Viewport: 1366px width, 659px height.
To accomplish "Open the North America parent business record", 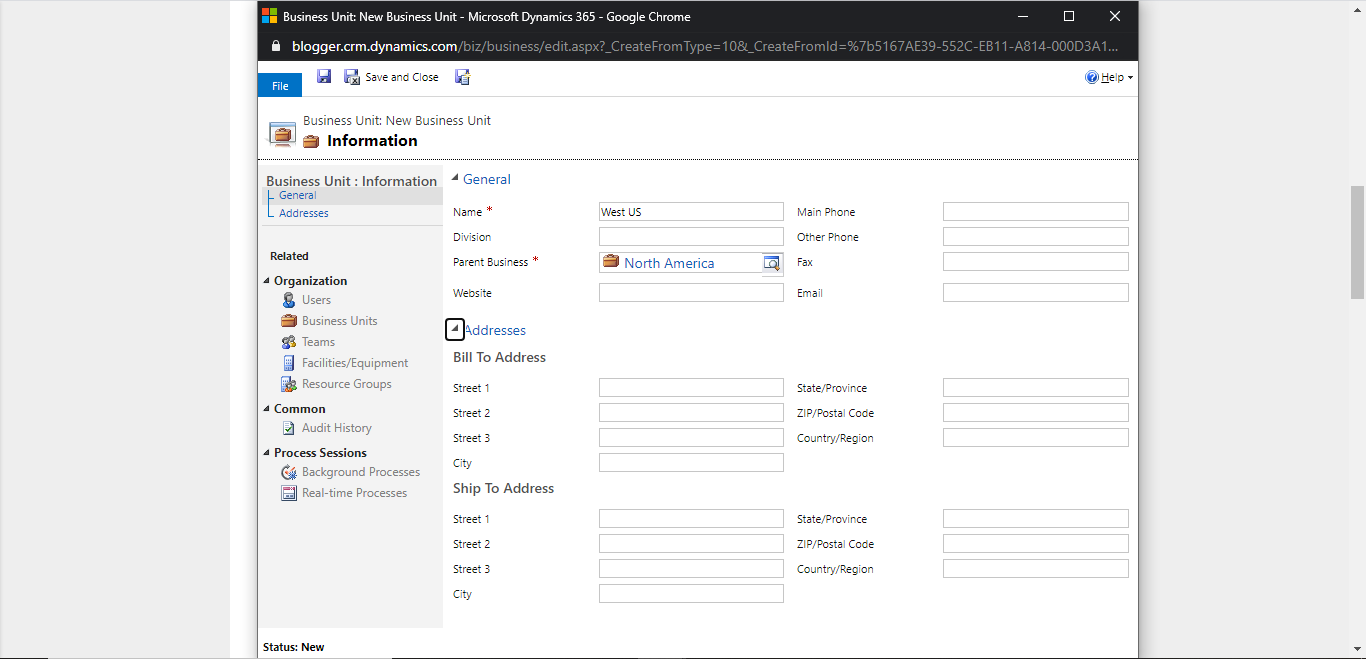I will pos(668,262).
